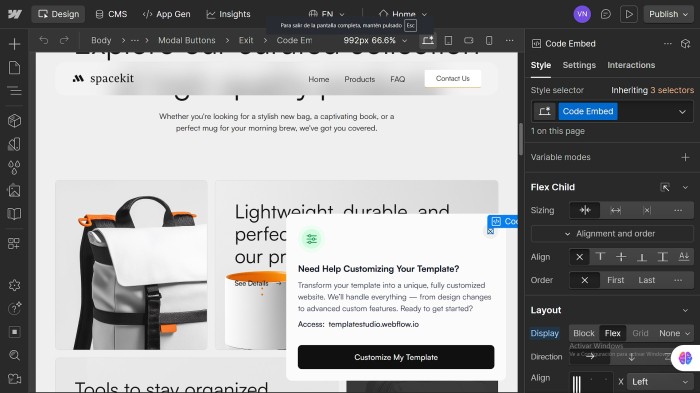Click Contact Us in the site navbar
This screenshot has height=393, width=700.
coord(453,79)
